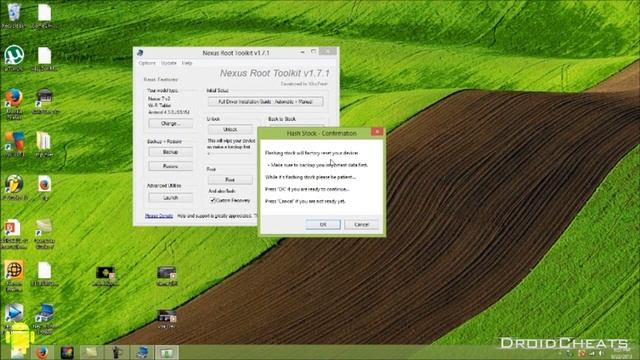Screen dimensions: 640x360
Task: Select the Recycle Bin desktop icon
Action: [x=14, y=16]
